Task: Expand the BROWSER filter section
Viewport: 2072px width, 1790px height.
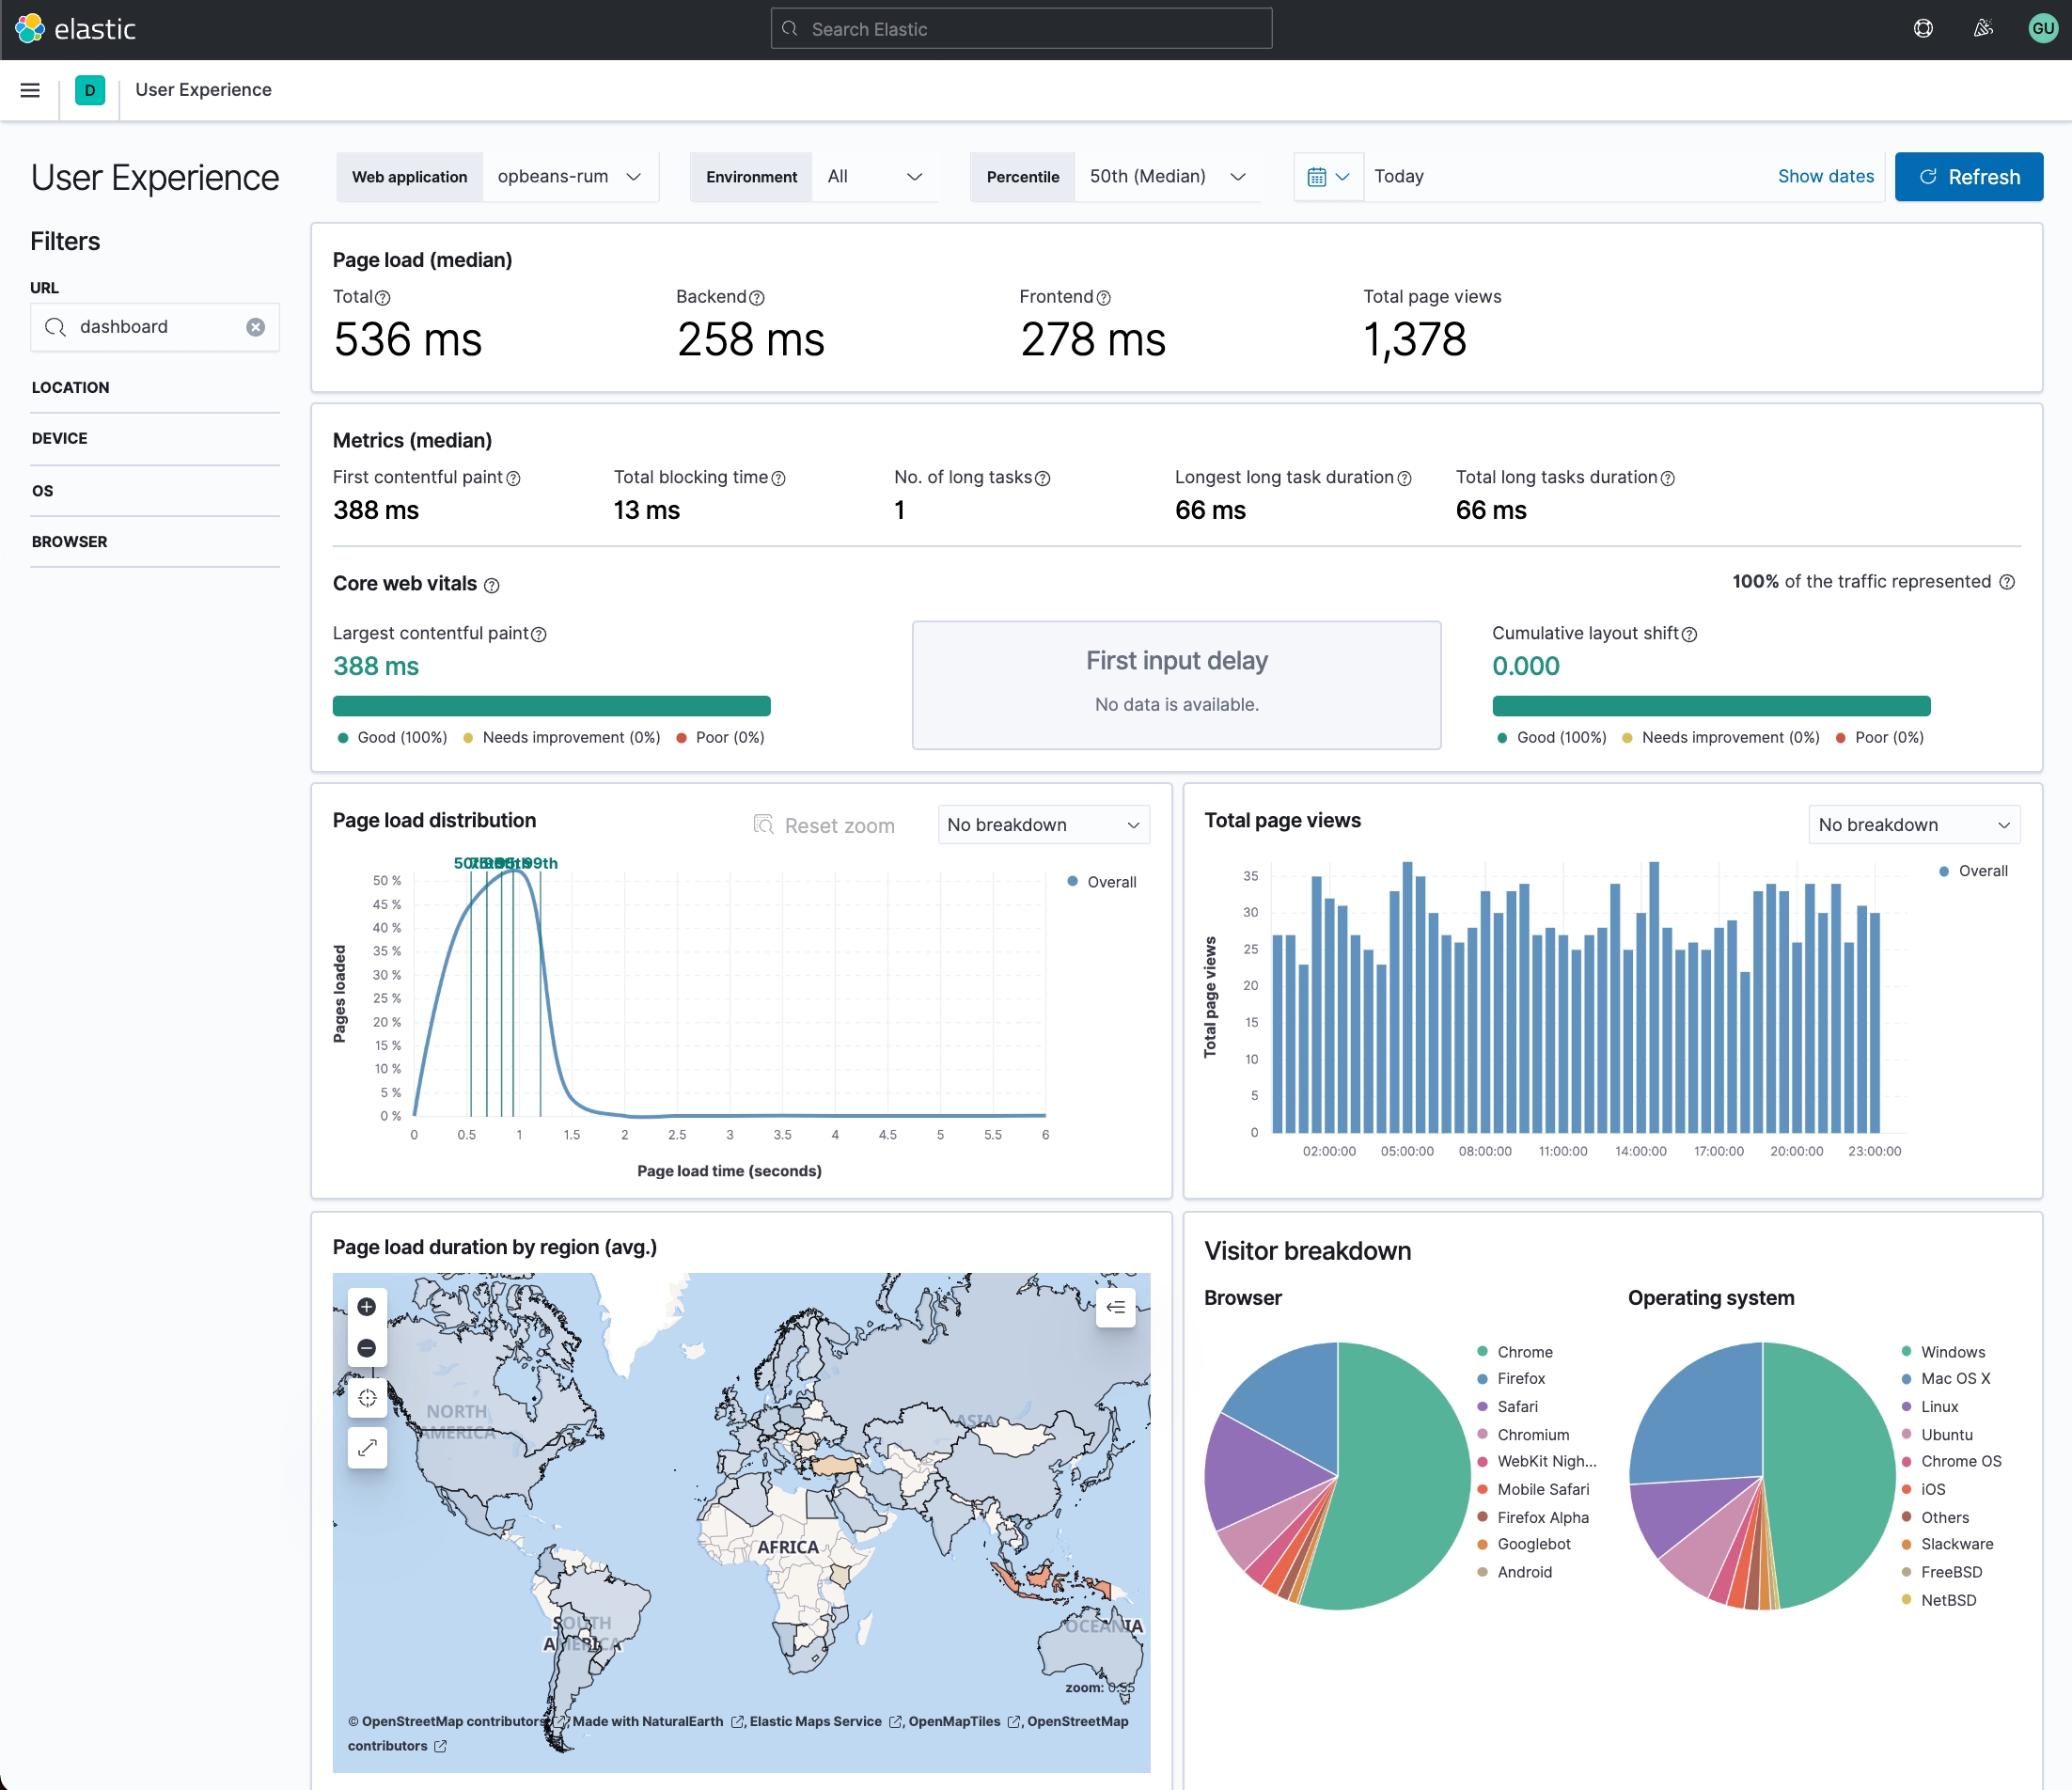Action: (69, 542)
